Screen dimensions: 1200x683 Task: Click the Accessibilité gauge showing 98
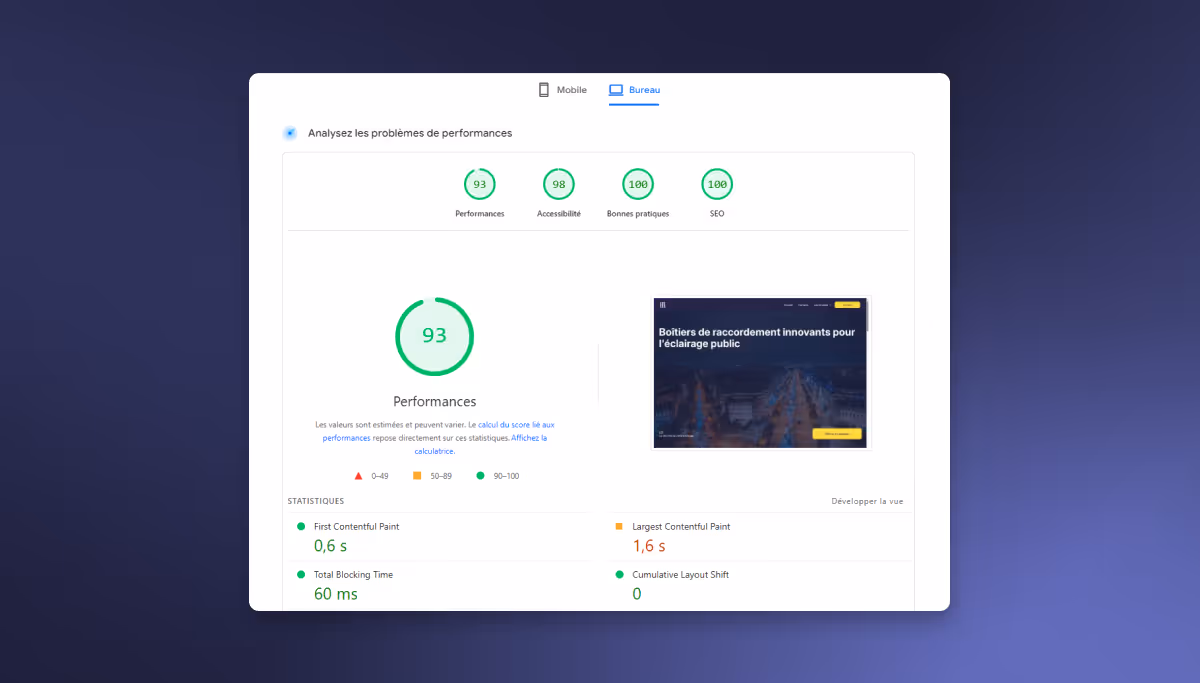(x=558, y=184)
